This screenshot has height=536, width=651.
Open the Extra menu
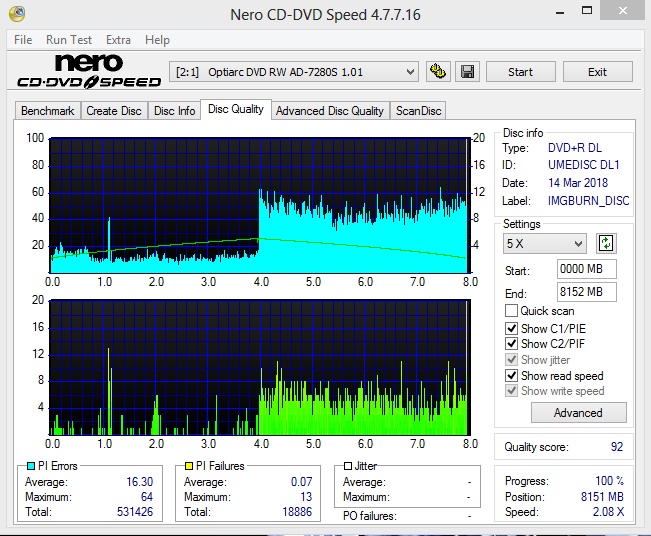(x=118, y=40)
